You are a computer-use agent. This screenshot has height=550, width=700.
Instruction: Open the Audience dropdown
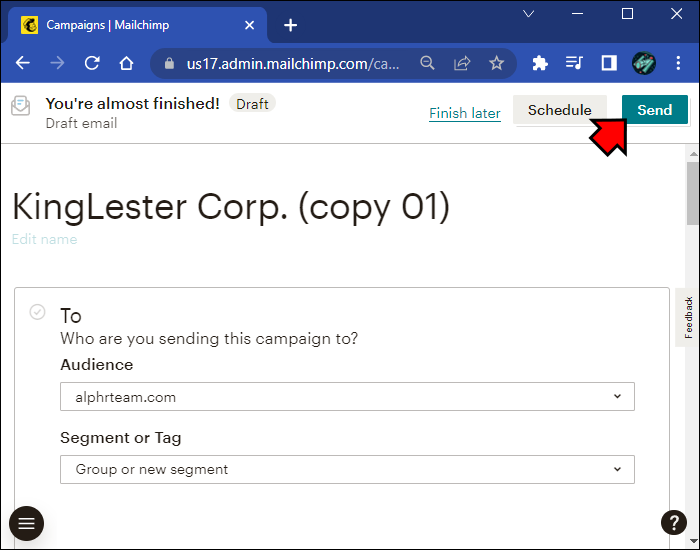click(347, 396)
